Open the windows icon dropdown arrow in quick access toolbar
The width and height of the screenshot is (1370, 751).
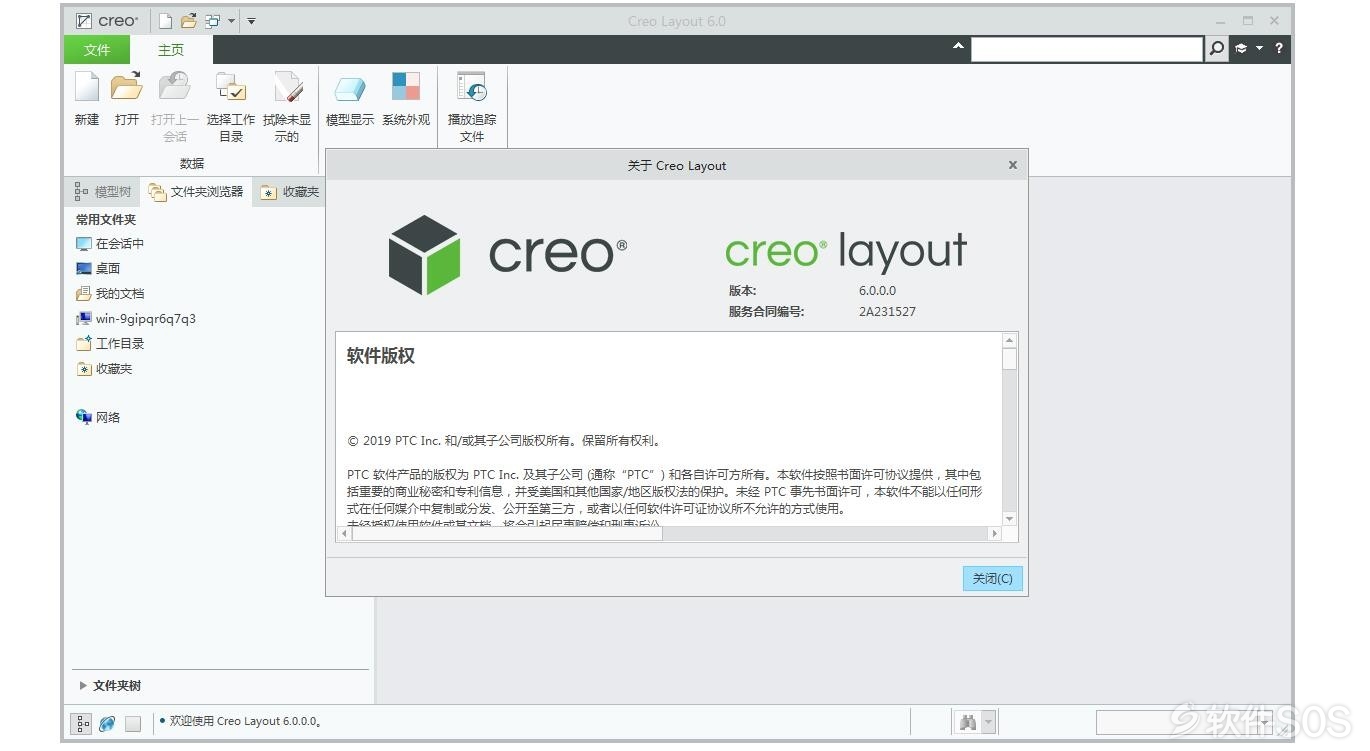(231, 21)
